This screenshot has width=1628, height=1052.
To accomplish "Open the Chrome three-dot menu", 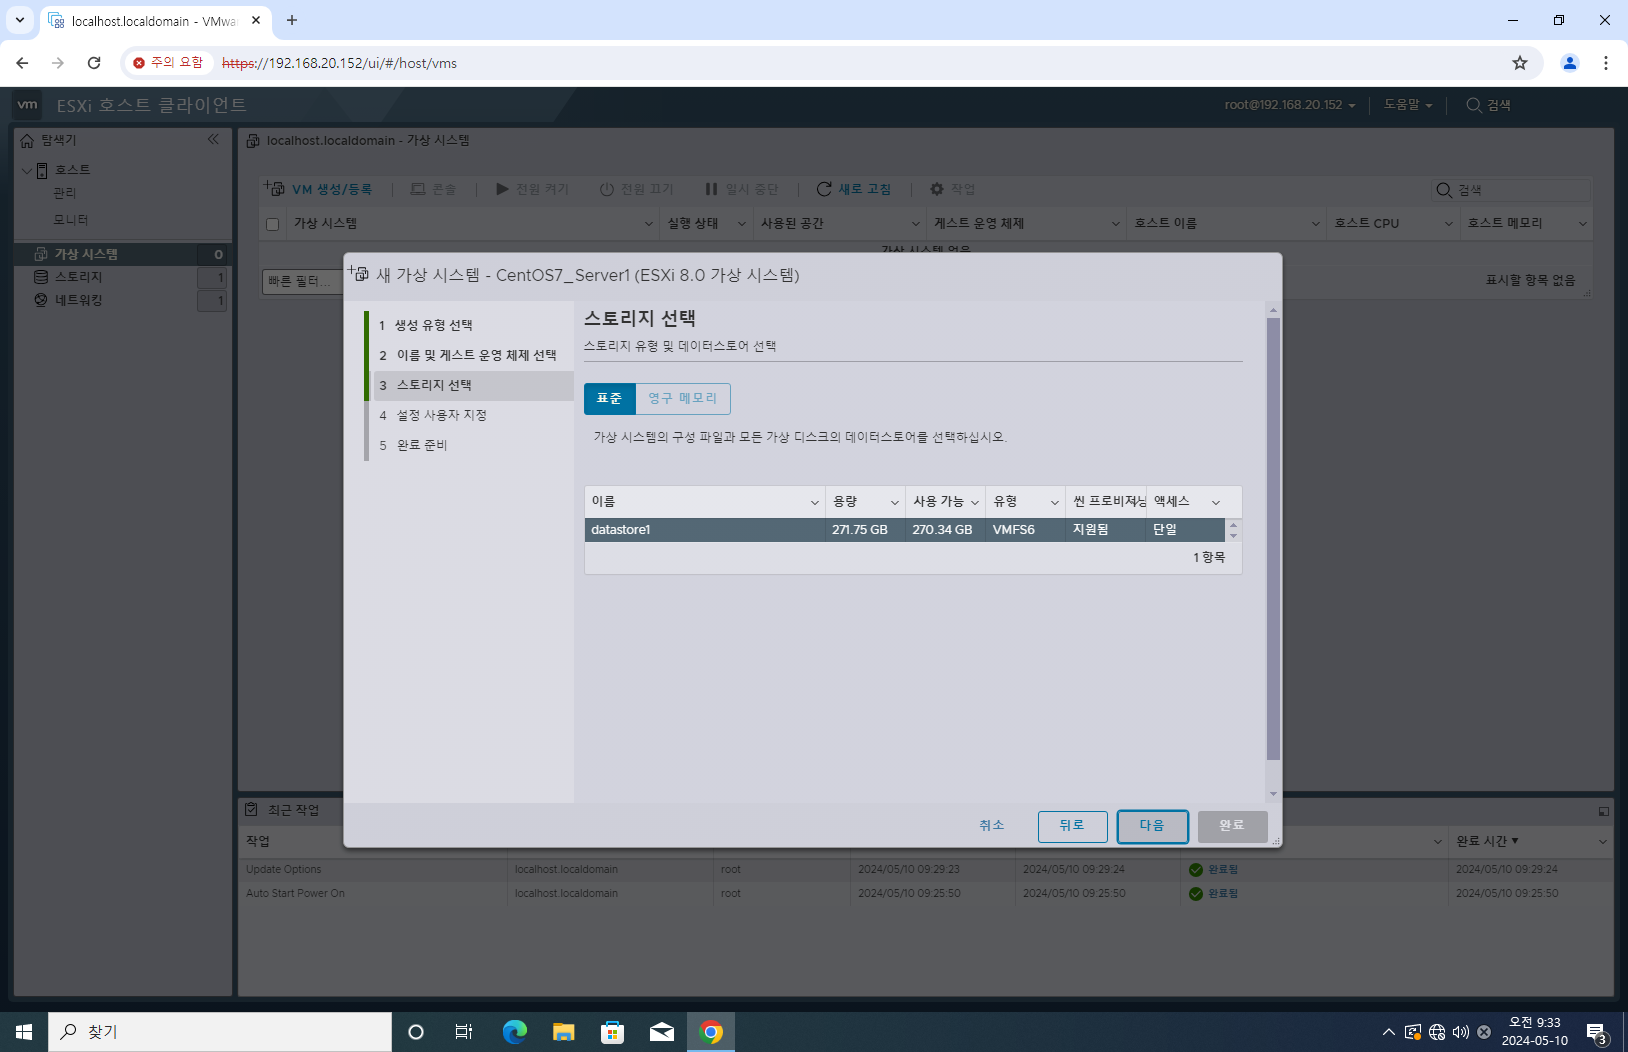I will 1605,63.
